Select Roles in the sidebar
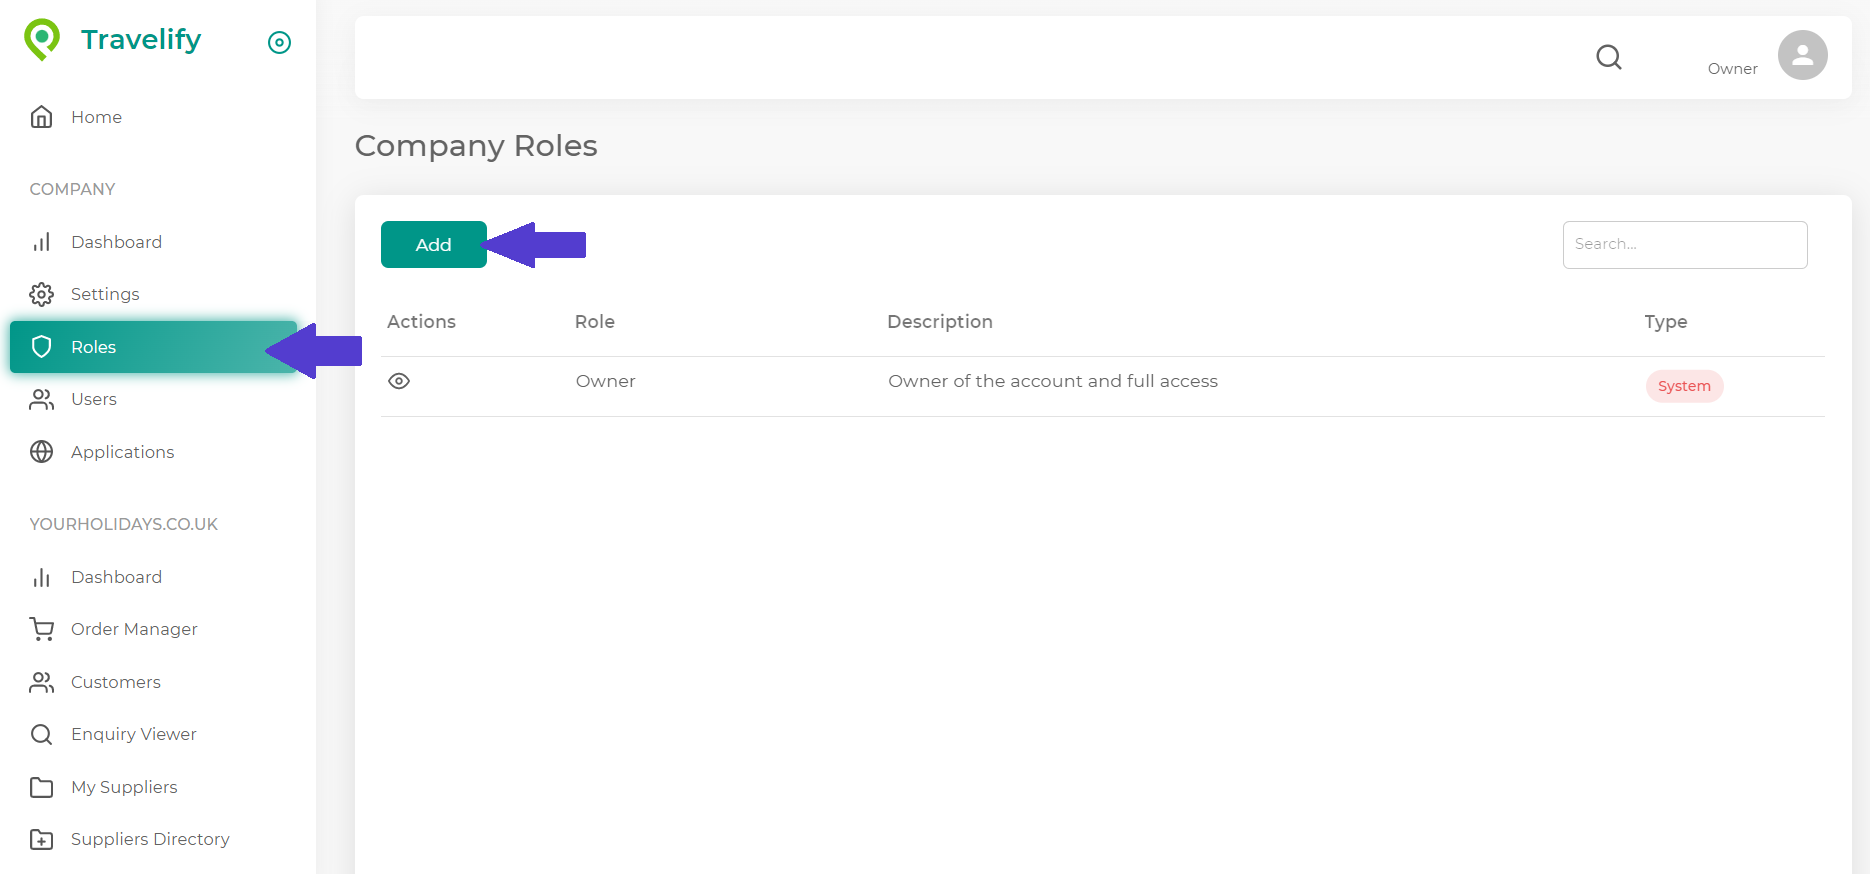1870x874 pixels. coord(93,347)
